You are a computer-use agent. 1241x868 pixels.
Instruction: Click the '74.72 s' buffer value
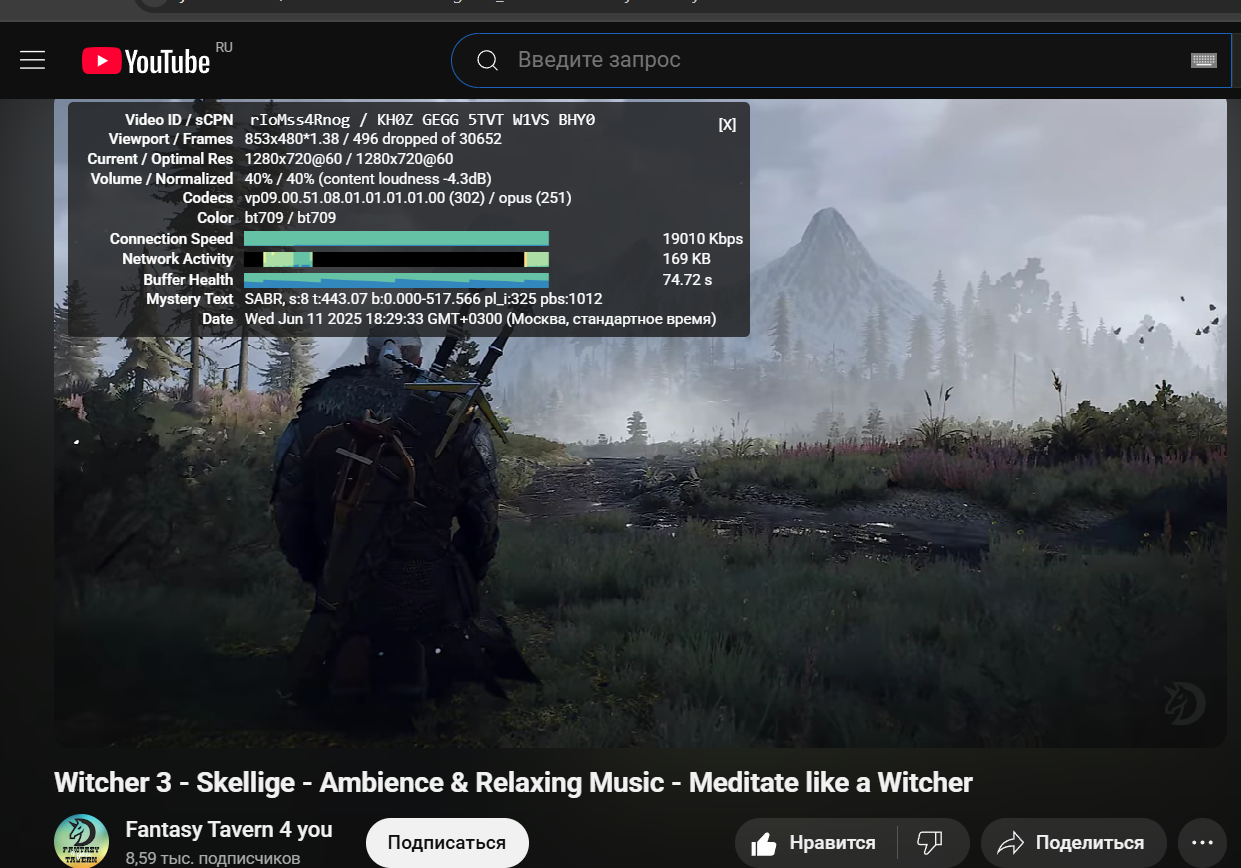[687, 280]
